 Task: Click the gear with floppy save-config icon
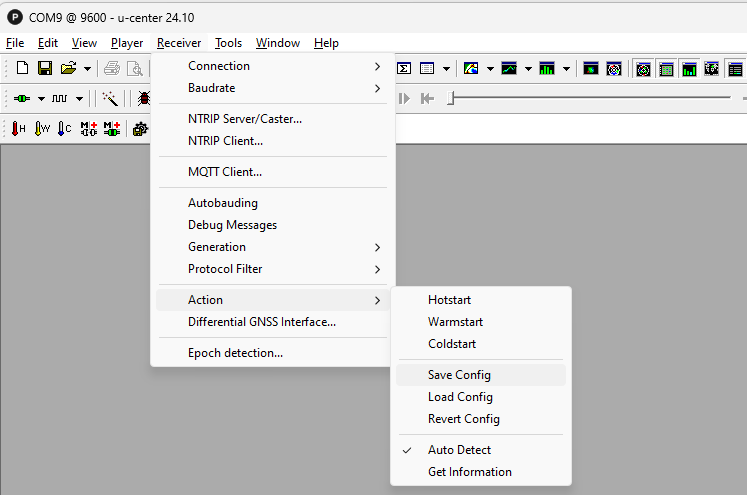click(140, 129)
